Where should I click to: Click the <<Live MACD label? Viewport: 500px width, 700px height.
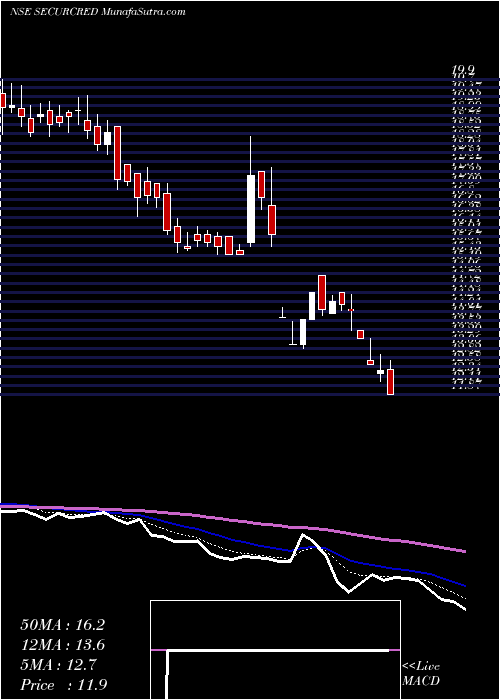(421, 674)
